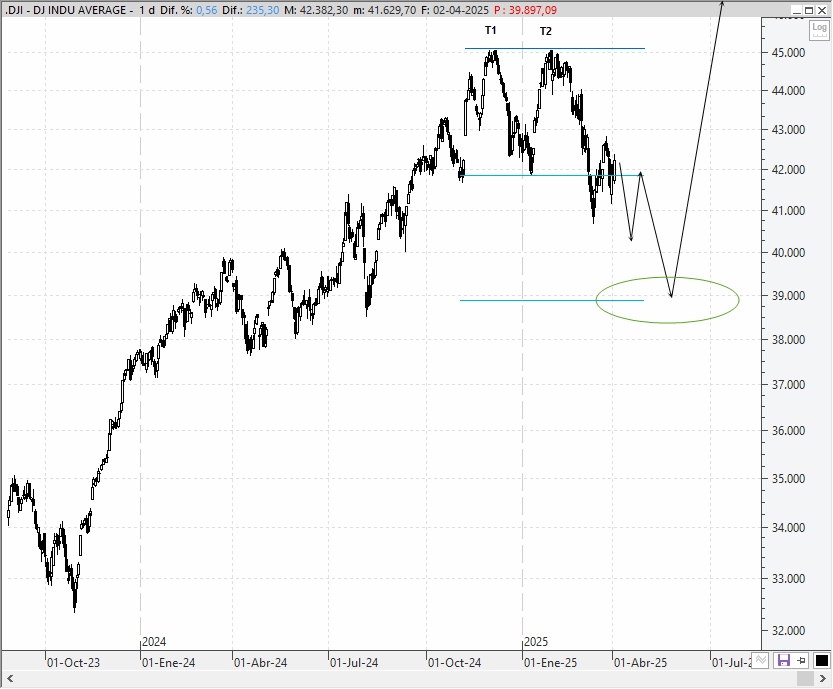Click the 01-Ene-24 date label
The image size is (833, 689).
click(168, 663)
